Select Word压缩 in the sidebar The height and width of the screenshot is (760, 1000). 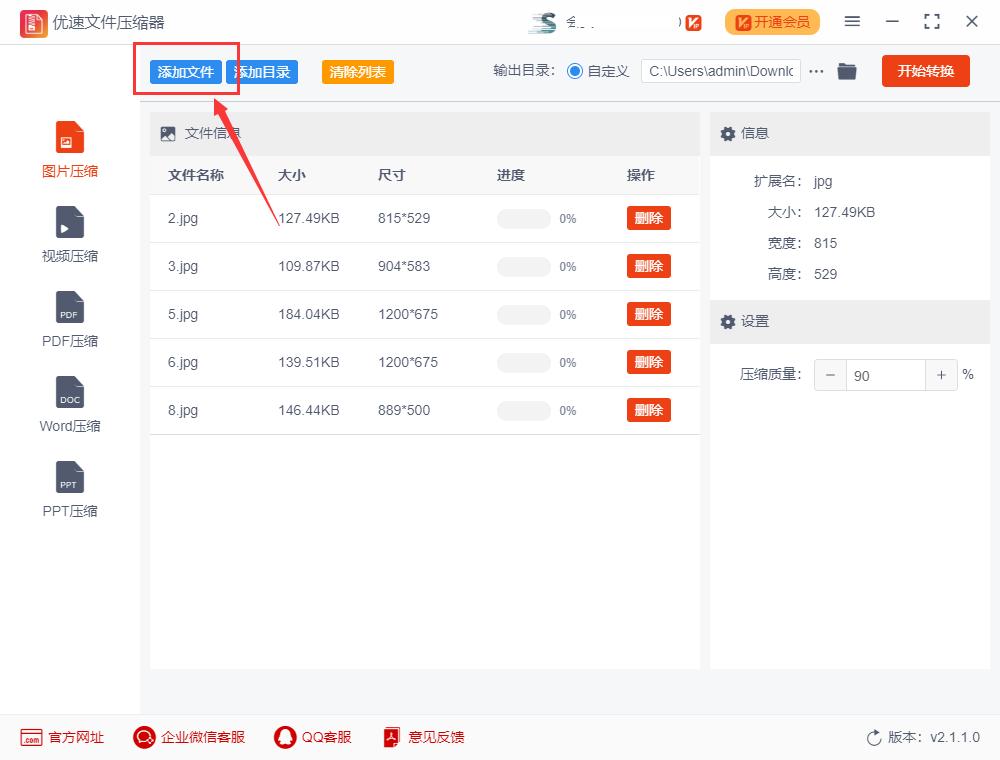[69, 403]
